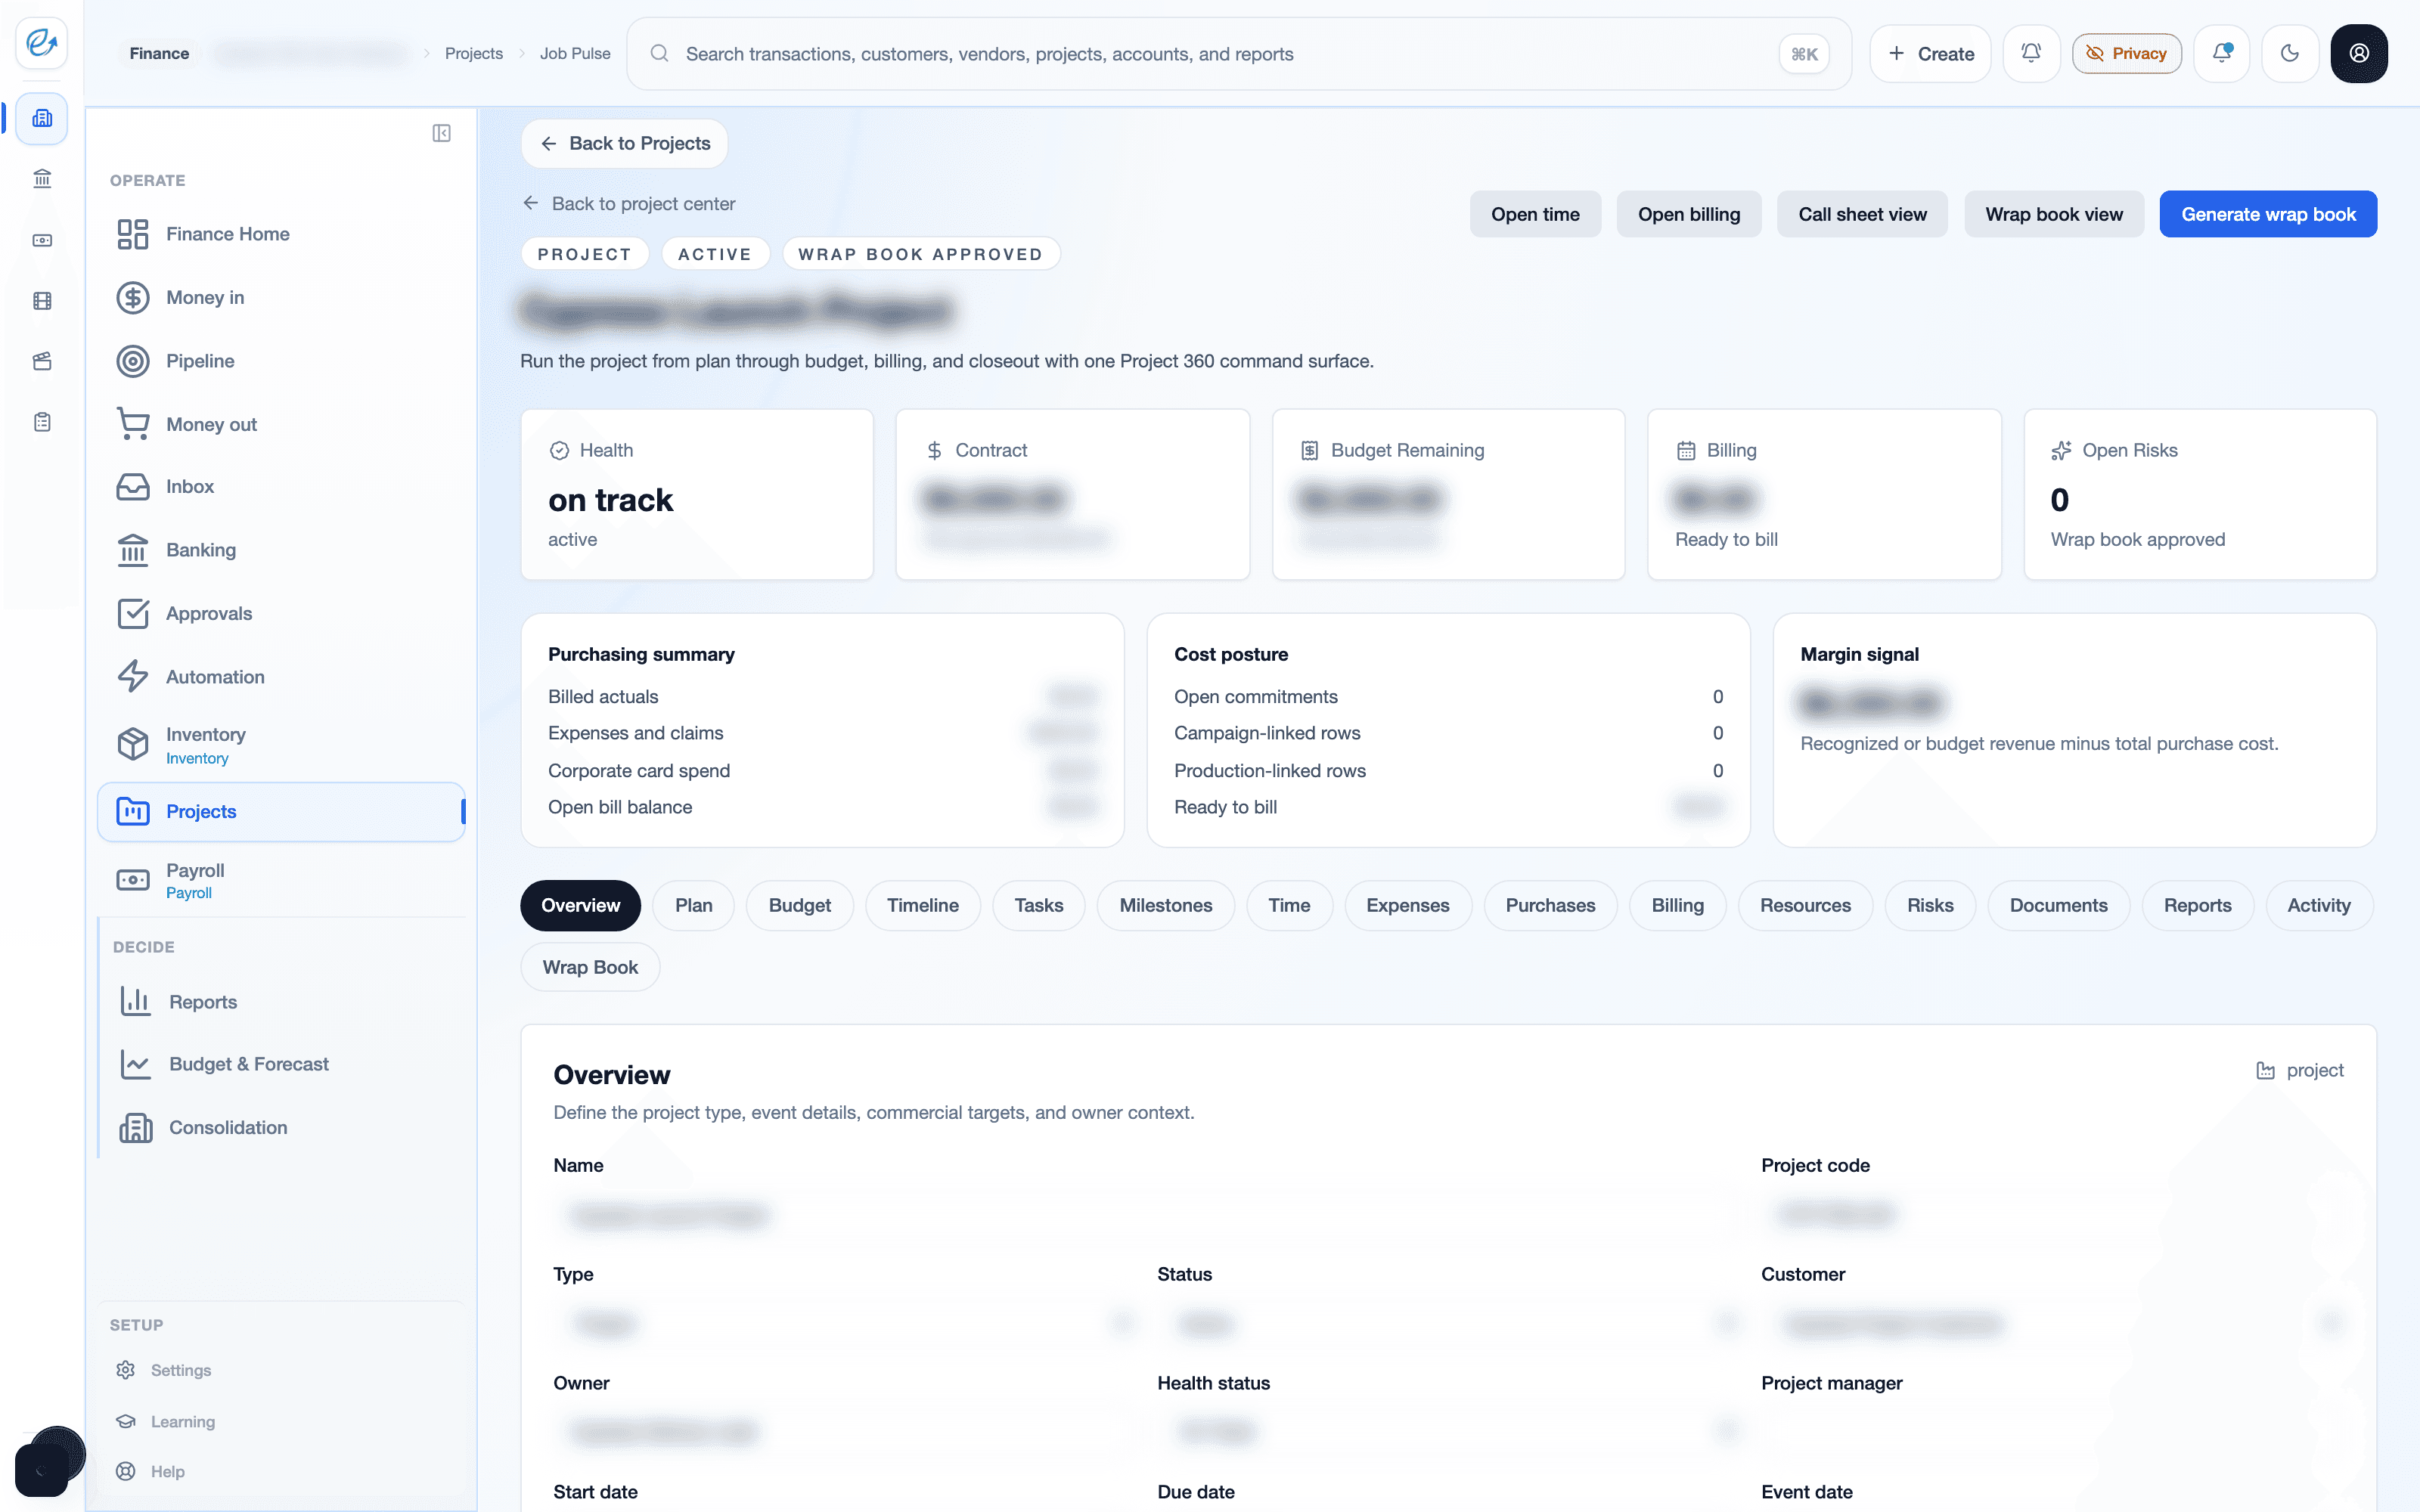Open Payroll in sidebar
This screenshot has height=1512, width=2420.
(x=281, y=880)
